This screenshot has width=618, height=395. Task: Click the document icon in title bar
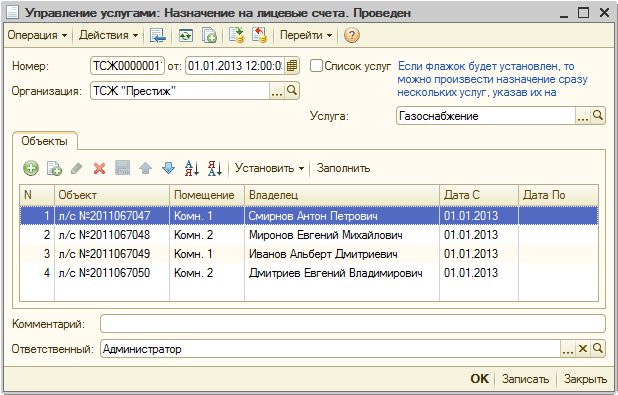point(12,13)
